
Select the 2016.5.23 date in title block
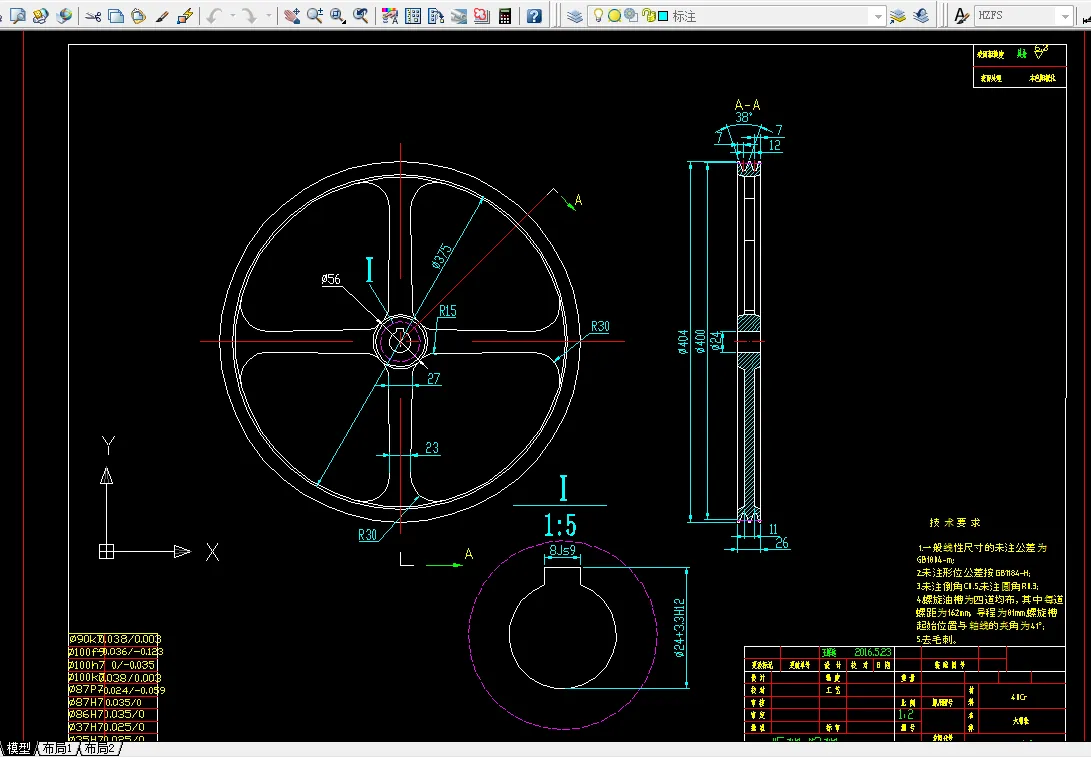[873, 652]
